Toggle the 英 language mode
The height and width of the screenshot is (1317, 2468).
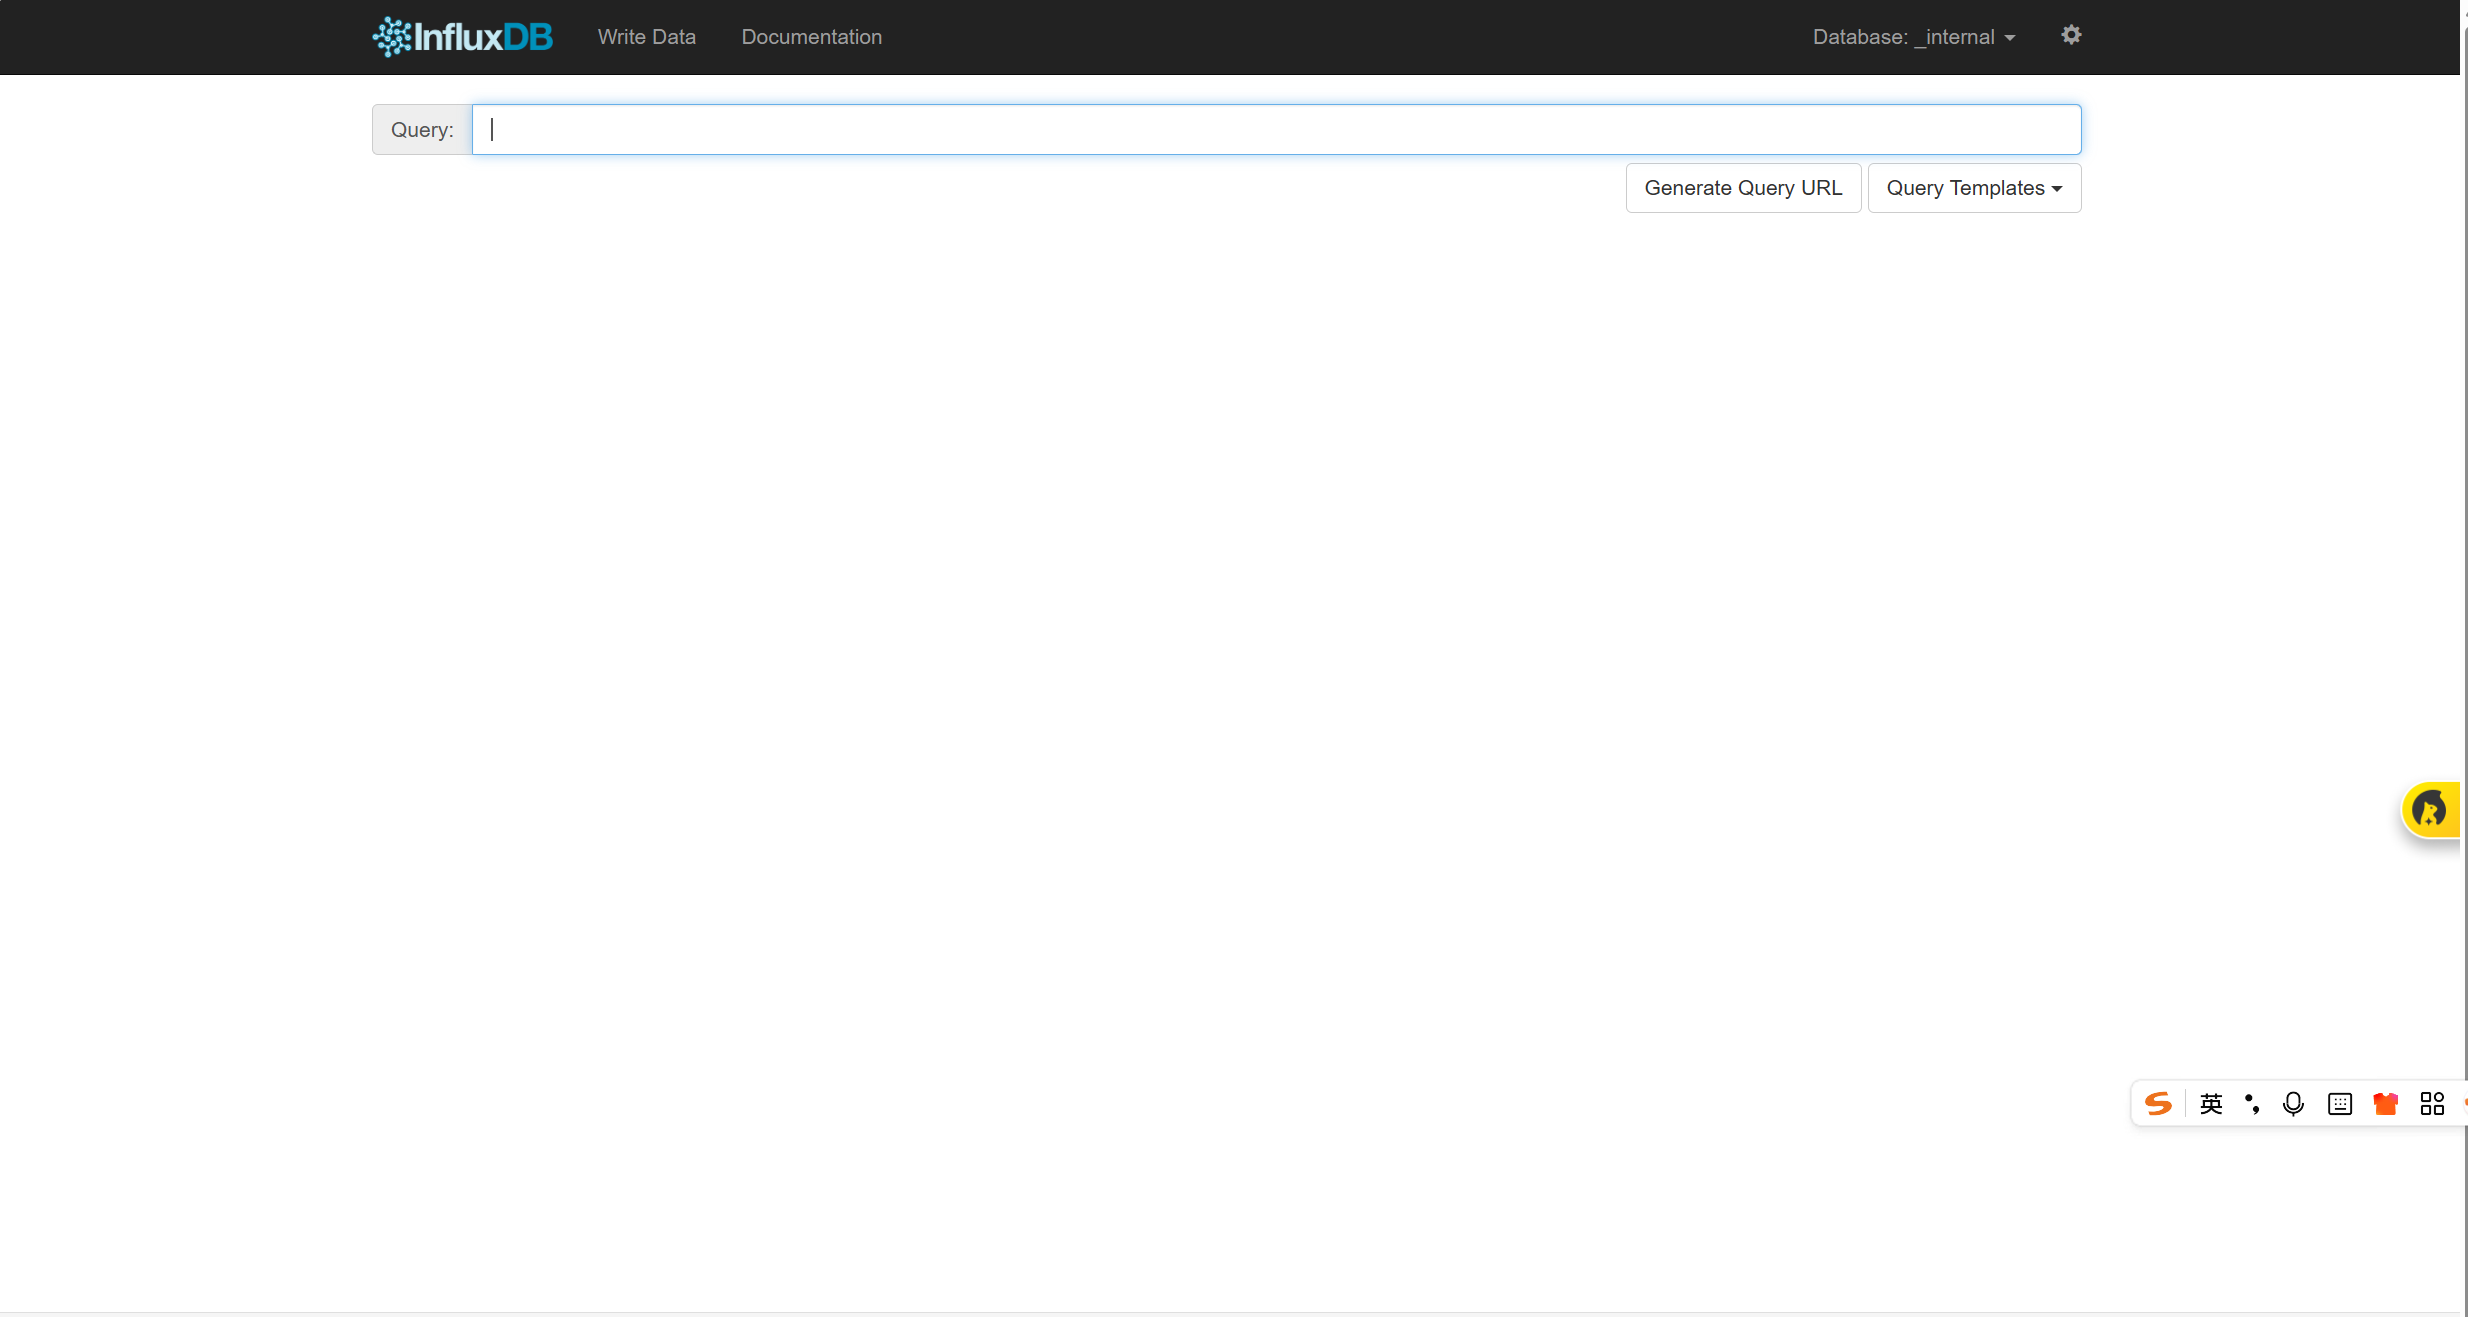click(x=2211, y=1104)
